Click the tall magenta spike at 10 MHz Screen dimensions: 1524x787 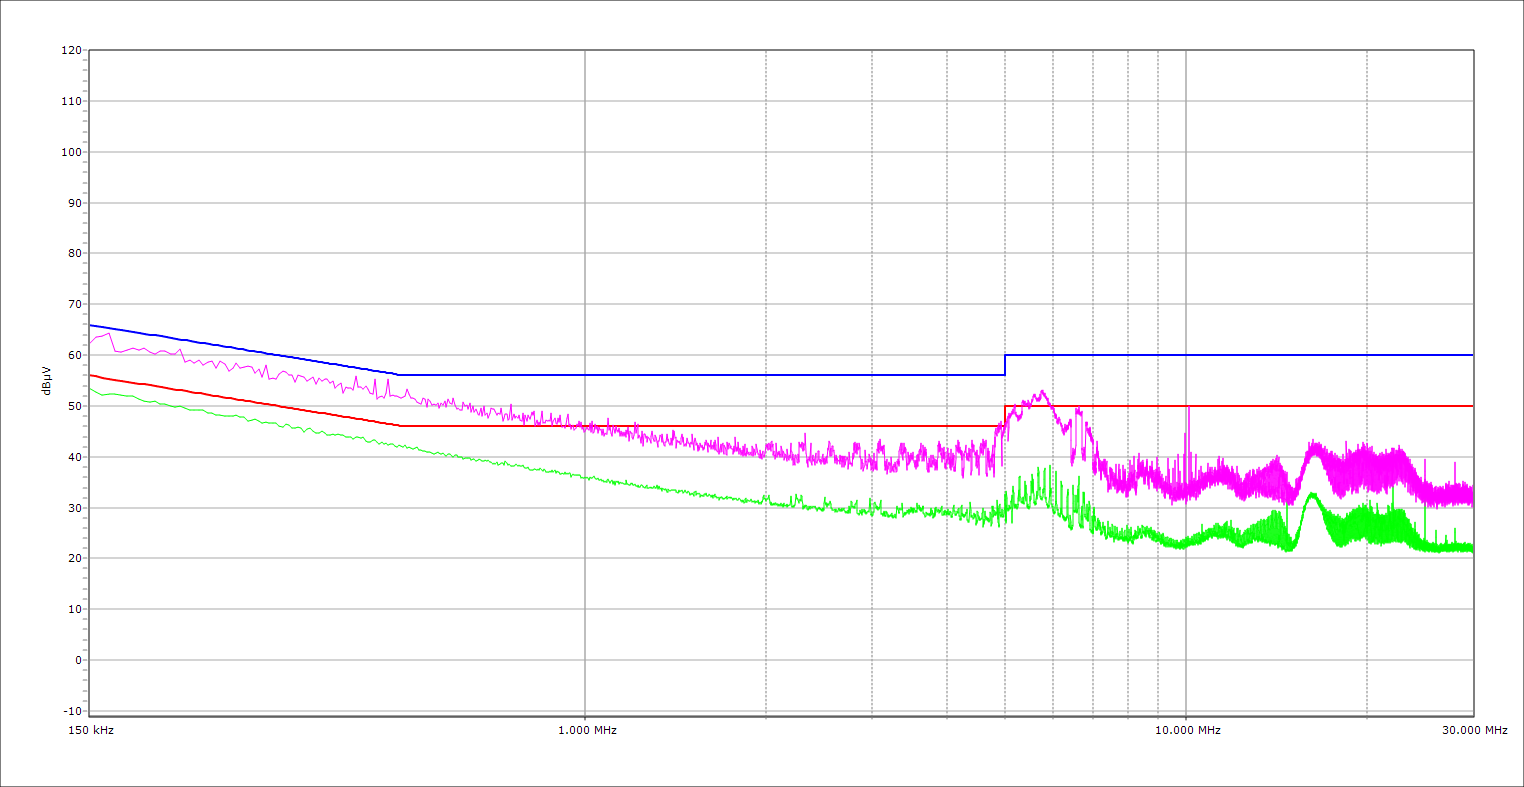click(x=1187, y=410)
